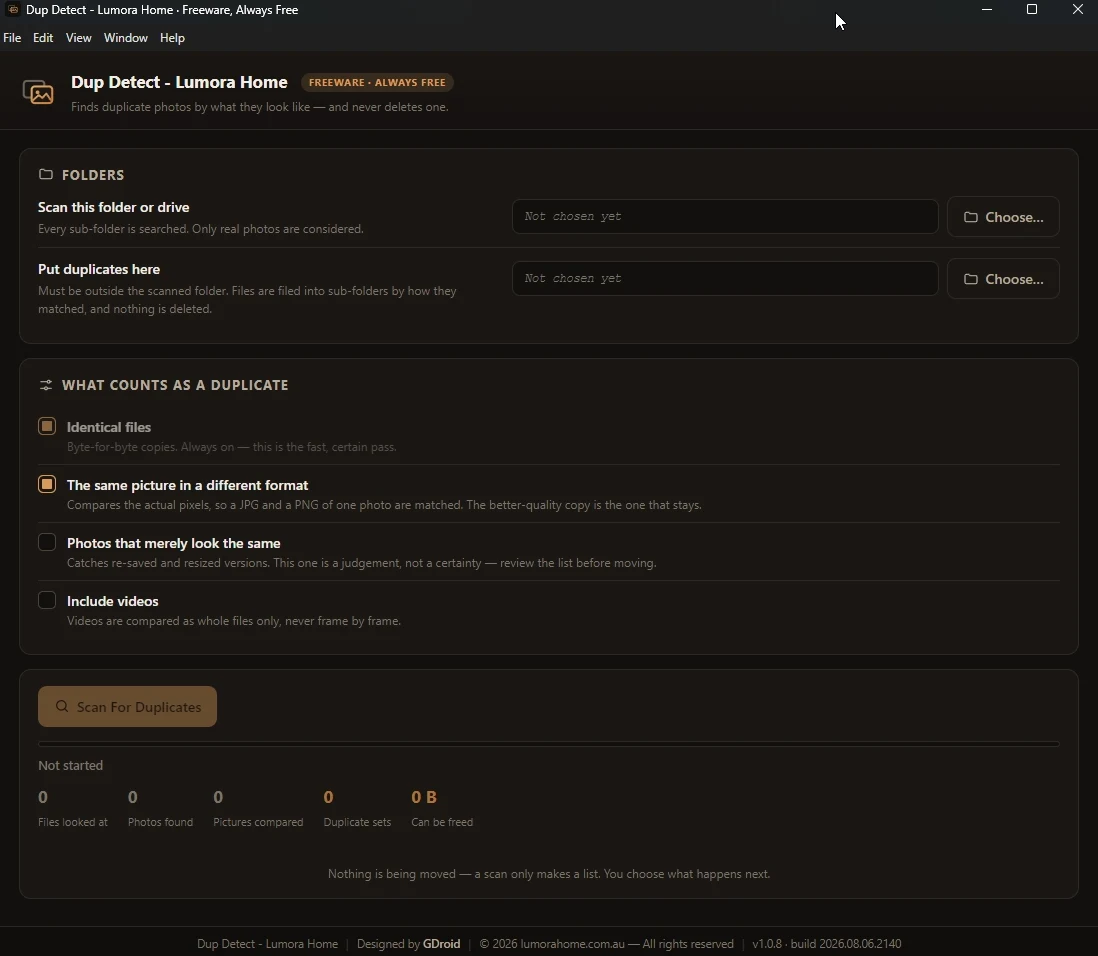Click the sliders icon beside What Counts
1098x956 pixels.
(x=46, y=385)
